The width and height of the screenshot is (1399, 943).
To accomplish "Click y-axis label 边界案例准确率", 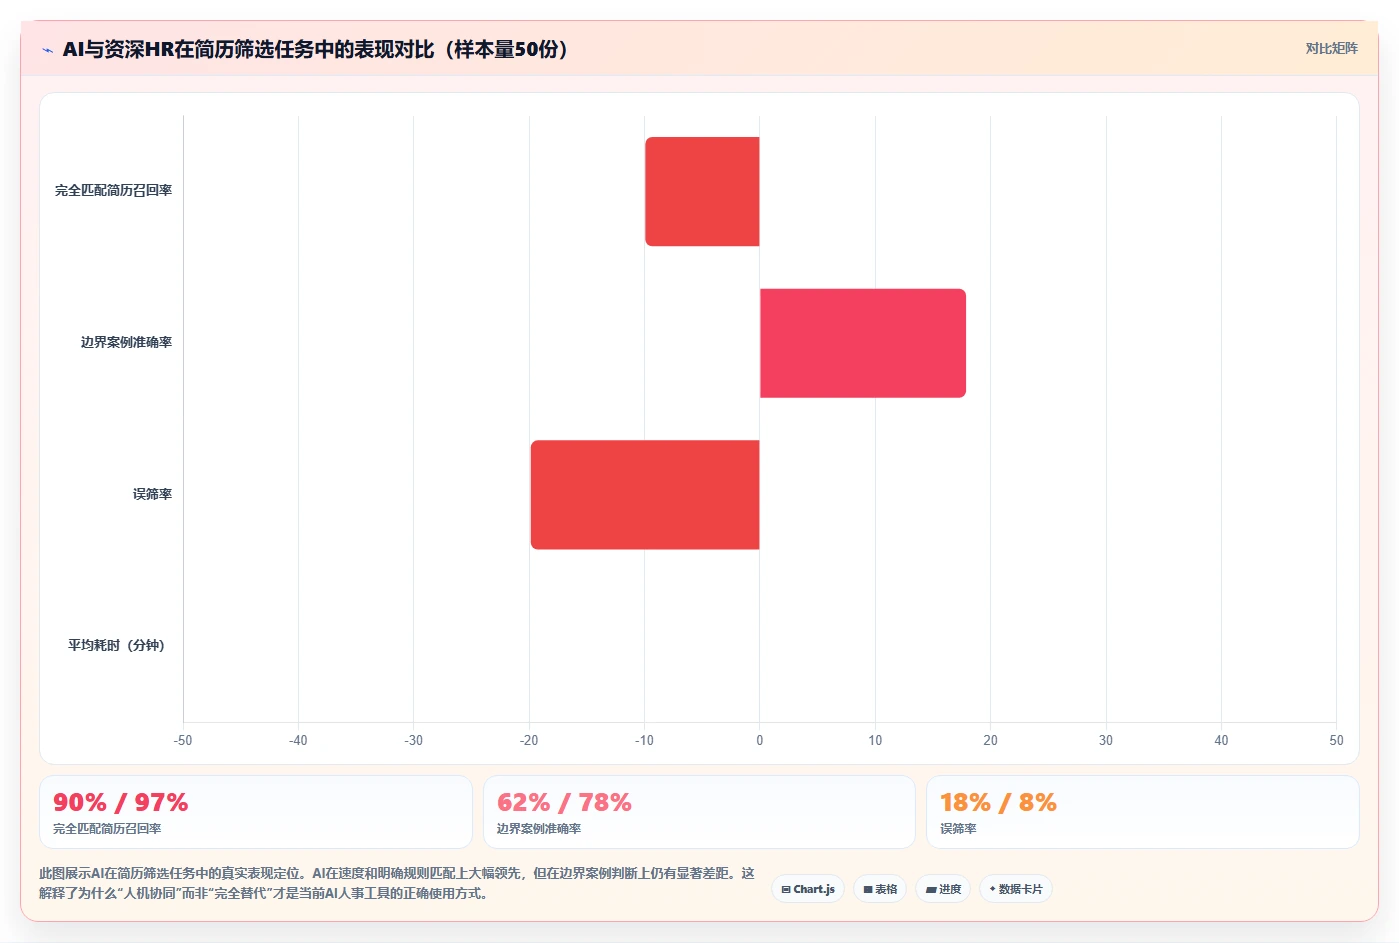I will click(x=126, y=342).
